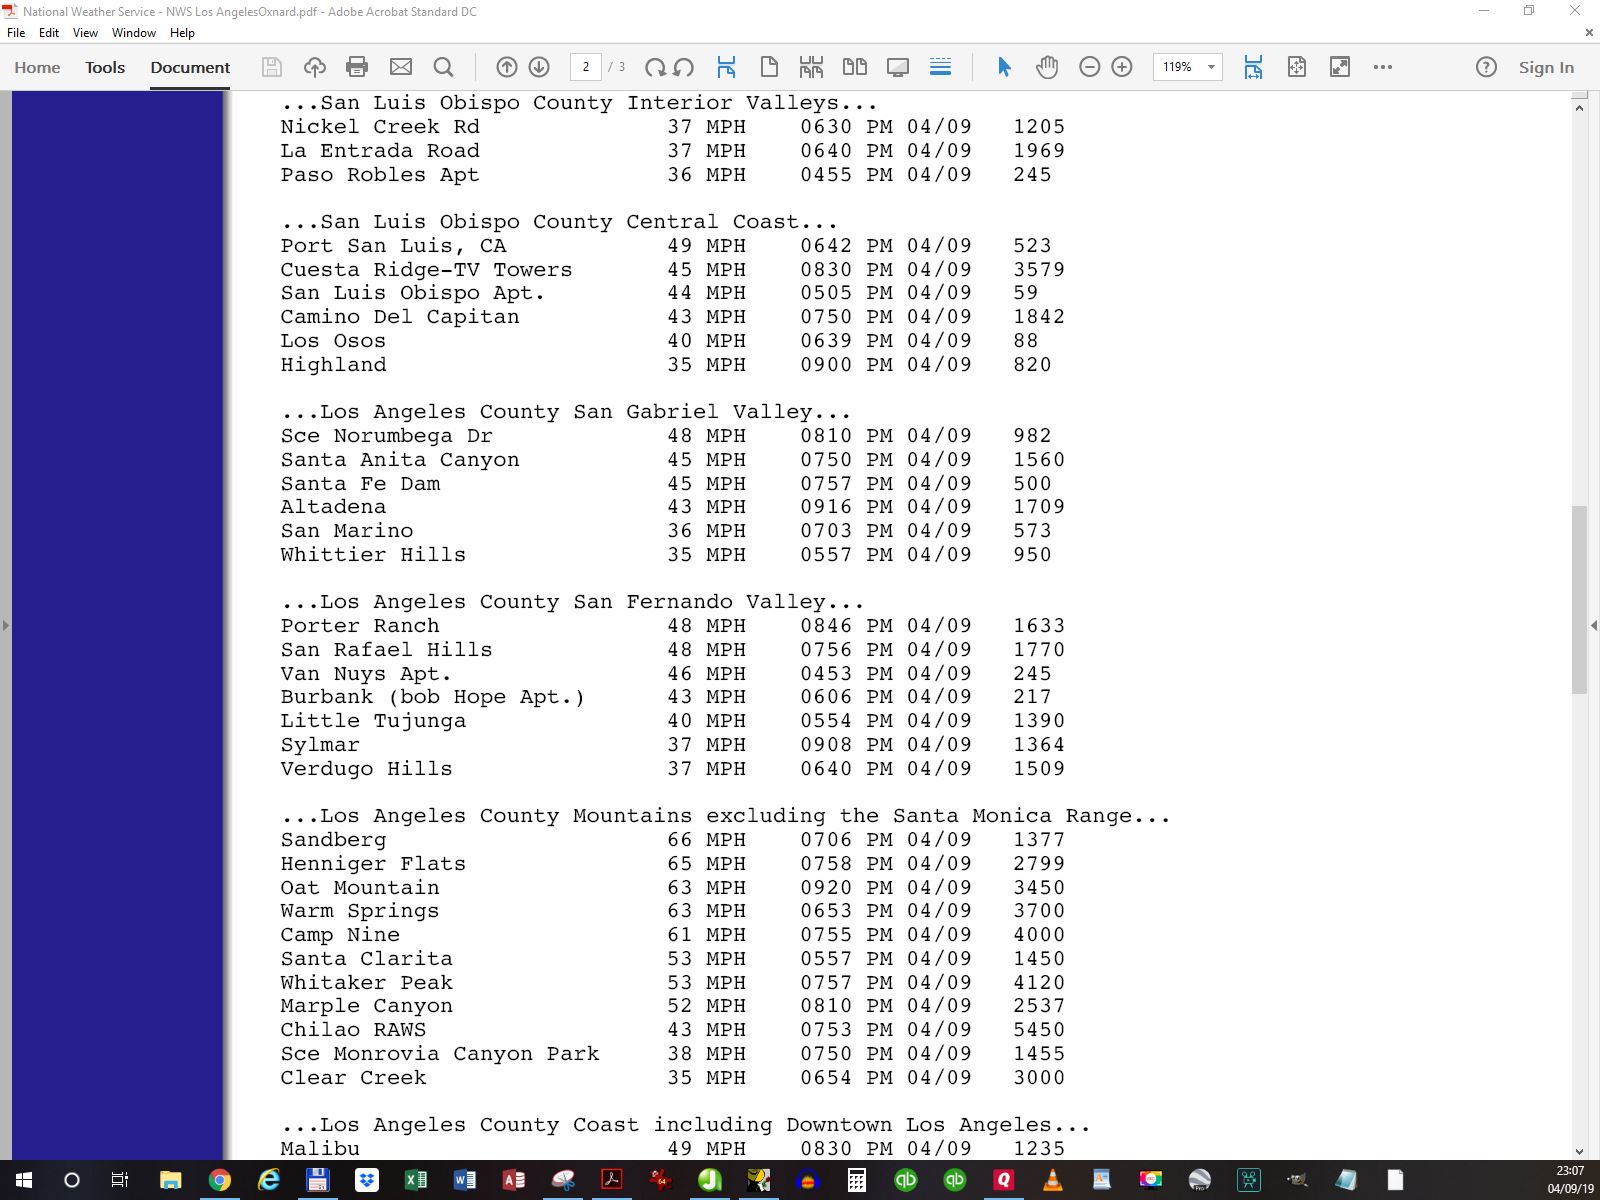Select the Hand pan tool
1600x1200 pixels.
pos(1047,67)
